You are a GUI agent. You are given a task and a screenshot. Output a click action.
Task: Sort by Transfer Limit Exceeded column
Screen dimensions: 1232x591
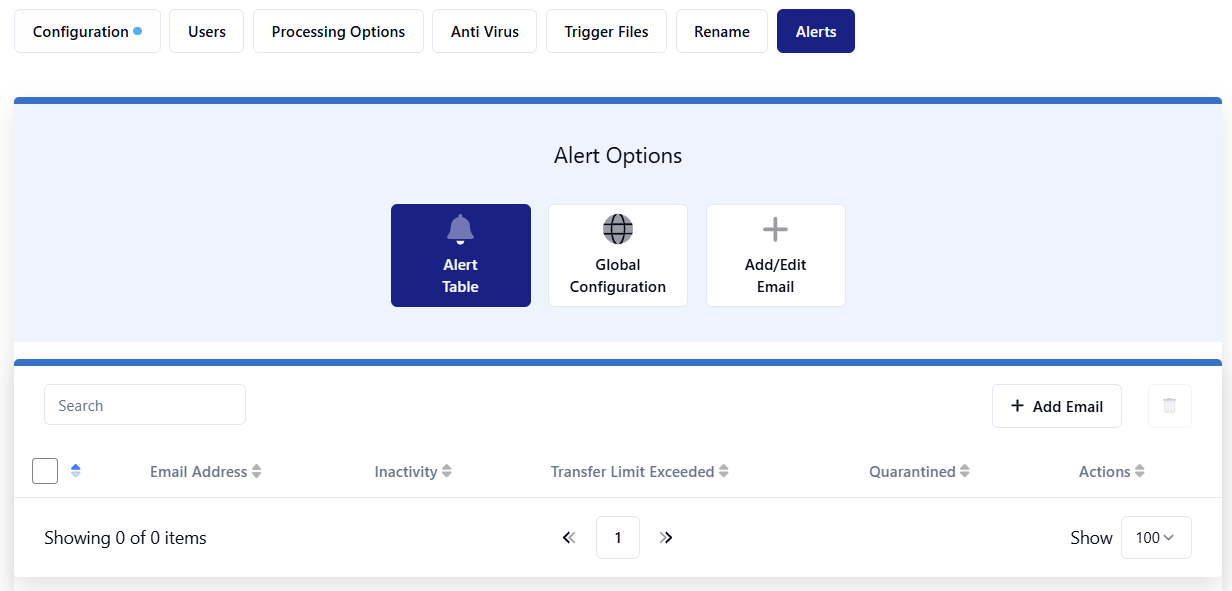coord(723,472)
